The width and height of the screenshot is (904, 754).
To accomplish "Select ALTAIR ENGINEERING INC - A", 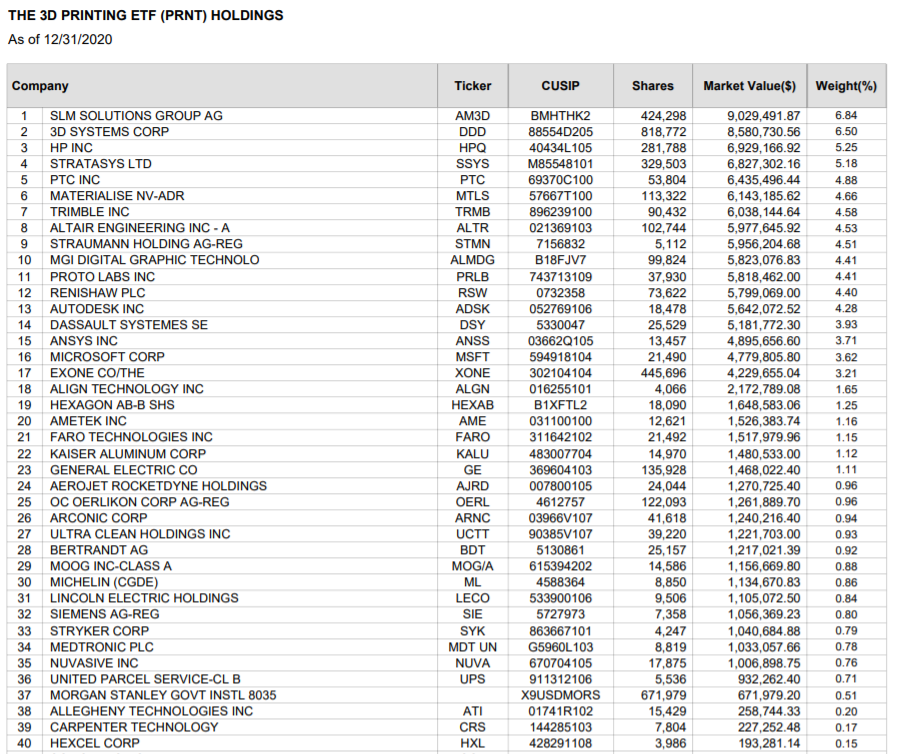I will [x=140, y=228].
